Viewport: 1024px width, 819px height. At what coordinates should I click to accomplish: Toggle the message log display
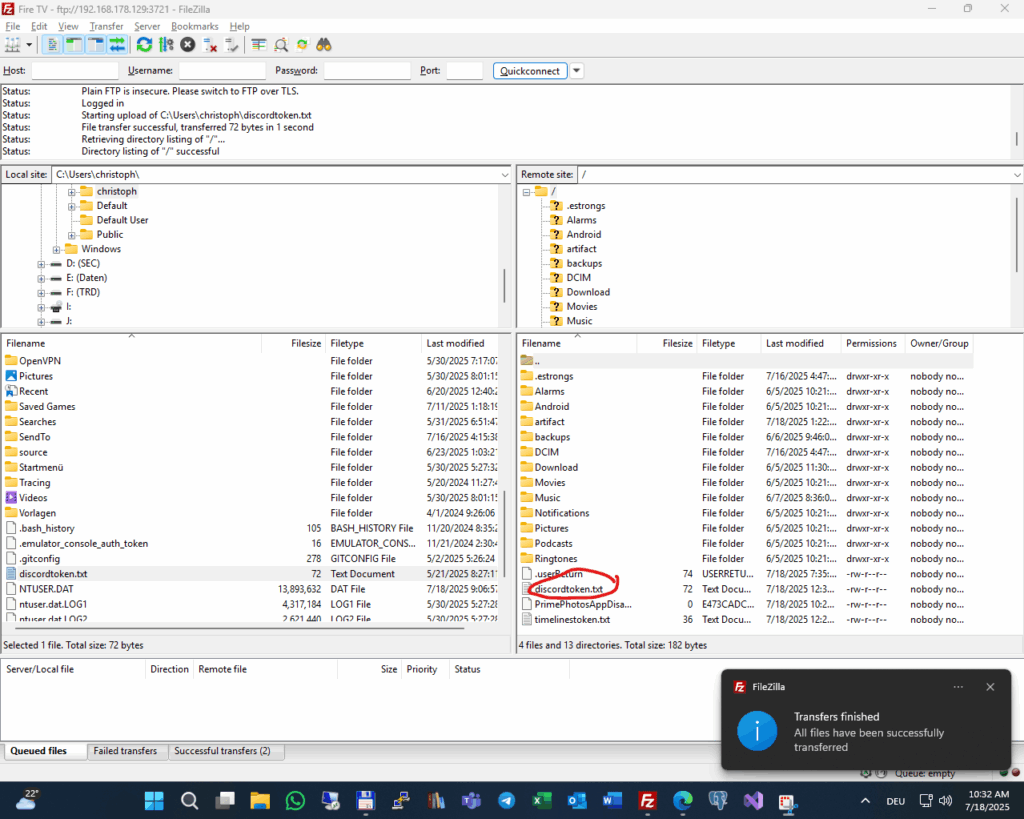click(51, 45)
